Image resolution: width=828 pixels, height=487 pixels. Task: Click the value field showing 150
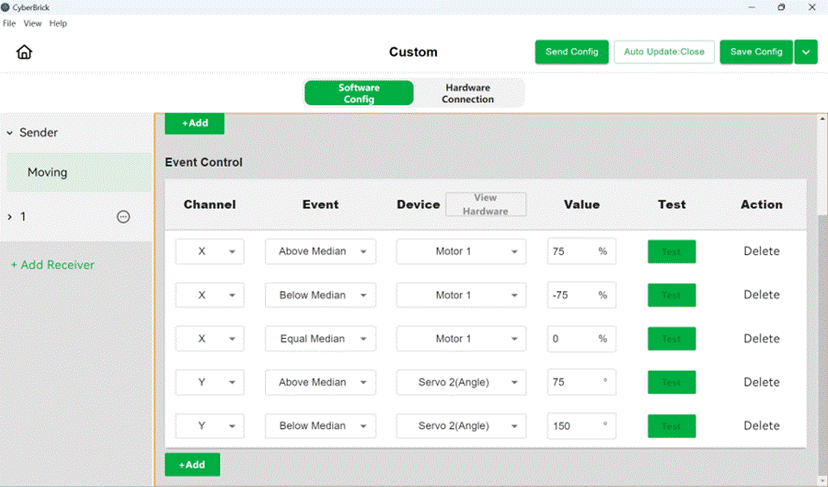coord(581,426)
